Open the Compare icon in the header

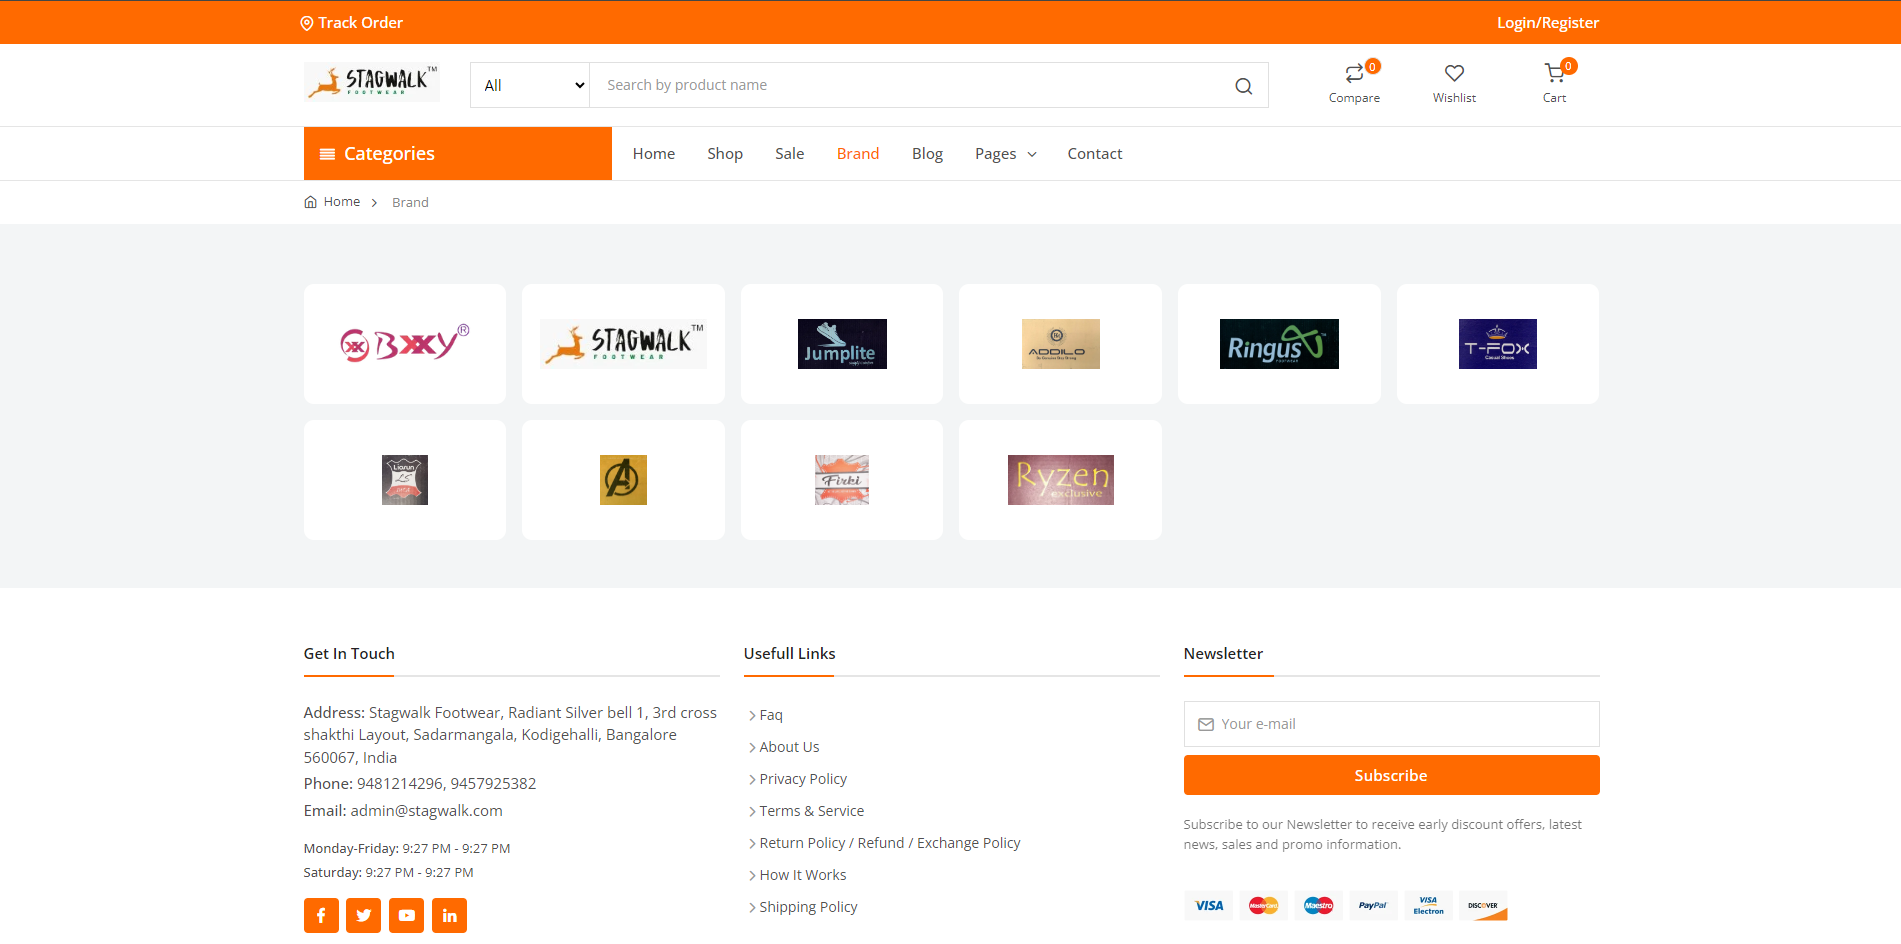click(x=1354, y=73)
